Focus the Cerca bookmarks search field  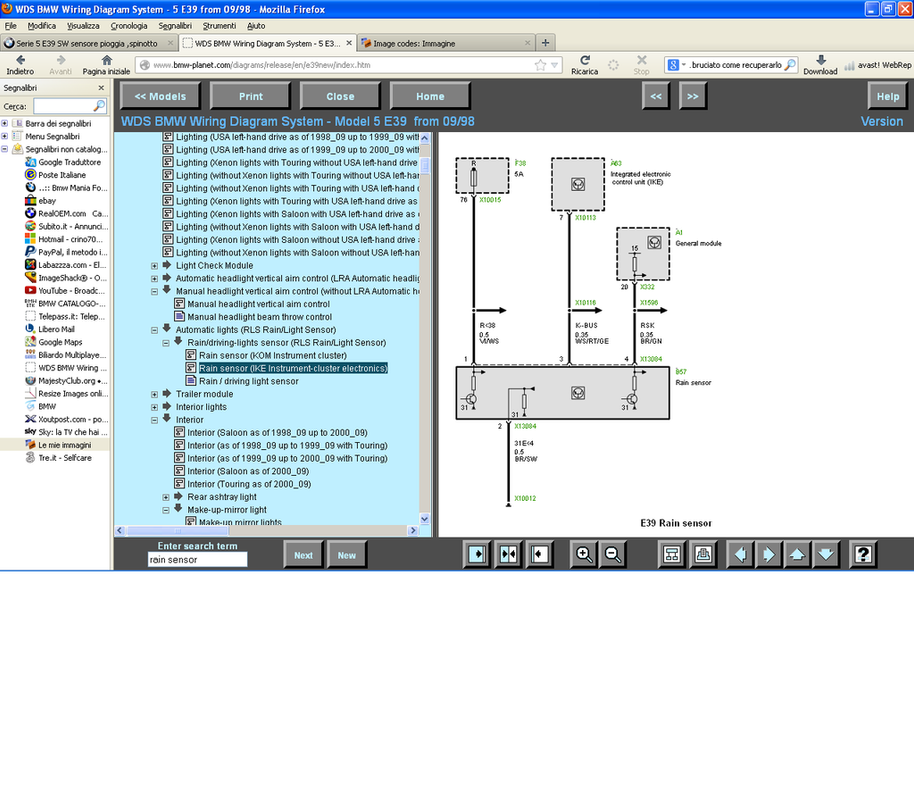click(70, 106)
